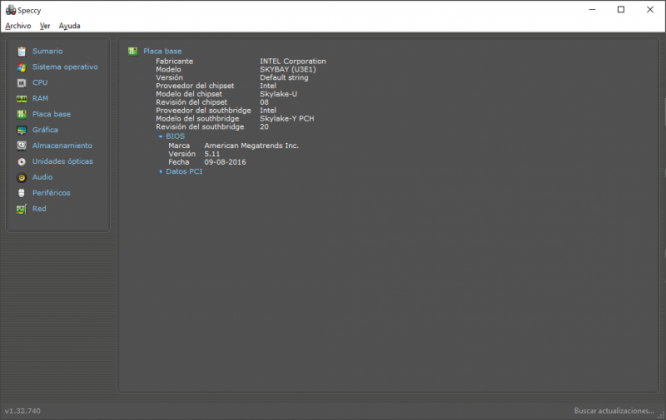Click the RAM module icon
666x420 pixels.
point(22,99)
